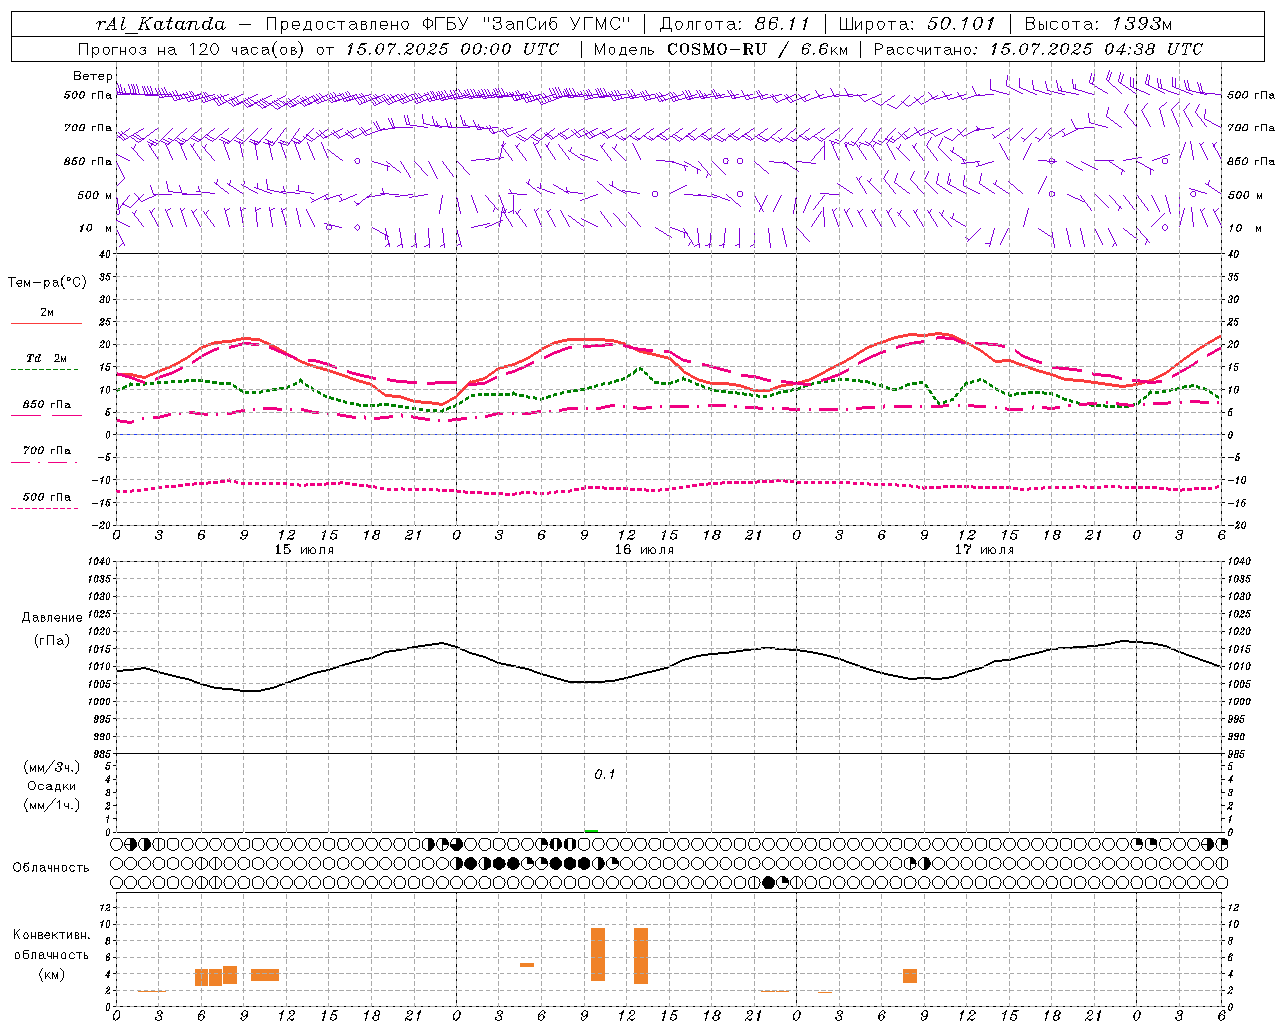The width and height of the screenshot is (1280, 1024).
Task: Click the solid black circle in lowest cloud row
Action: (x=768, y=883)
